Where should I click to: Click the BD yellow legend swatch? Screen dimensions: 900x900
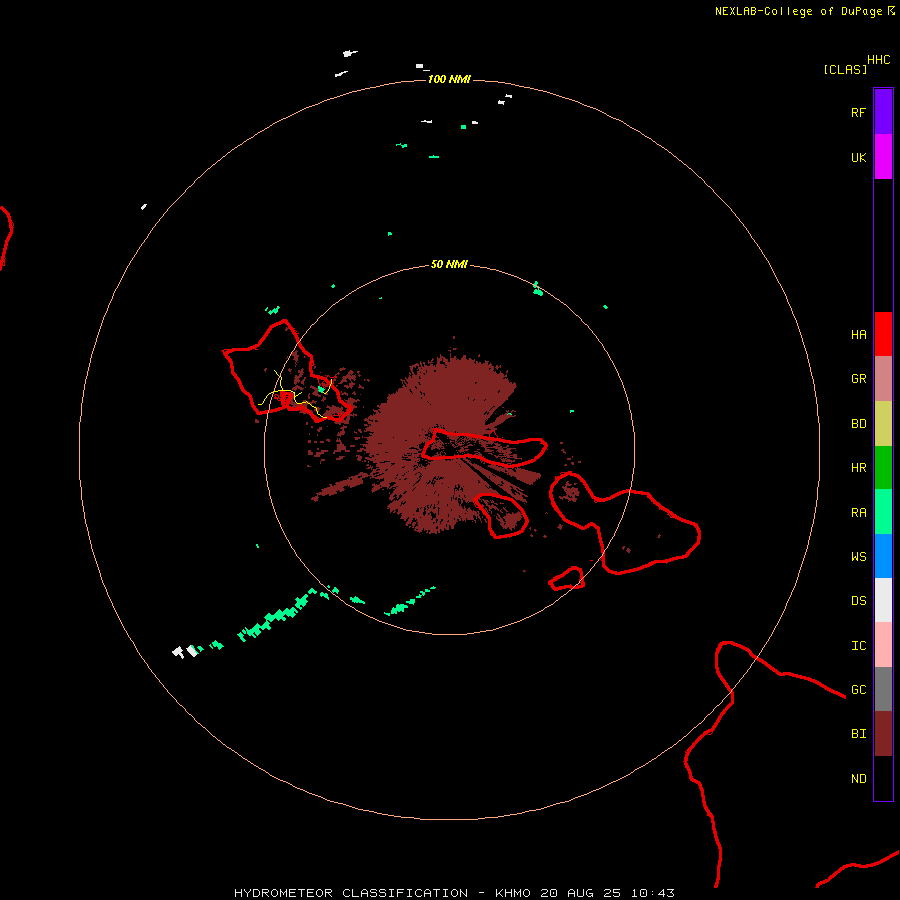point(883,423)
